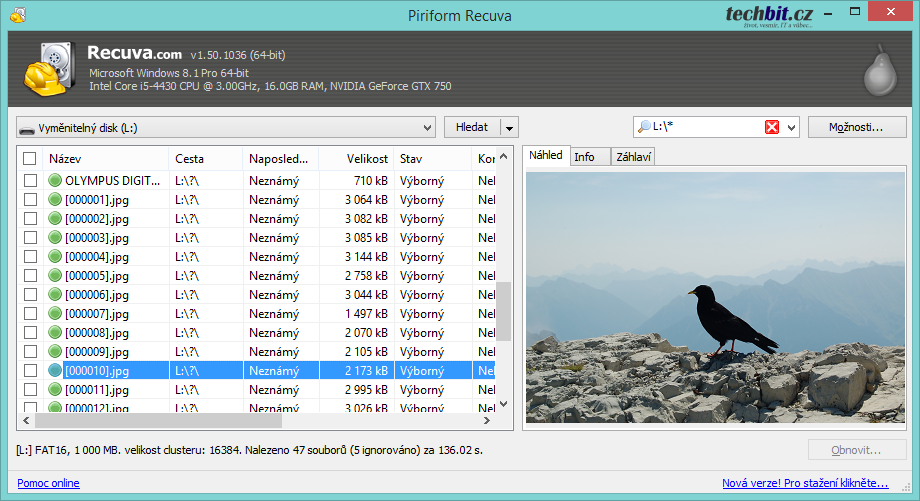Click green status dot of [000001].jpg
The width and height of the screenshot is (920, 501).
55,200
